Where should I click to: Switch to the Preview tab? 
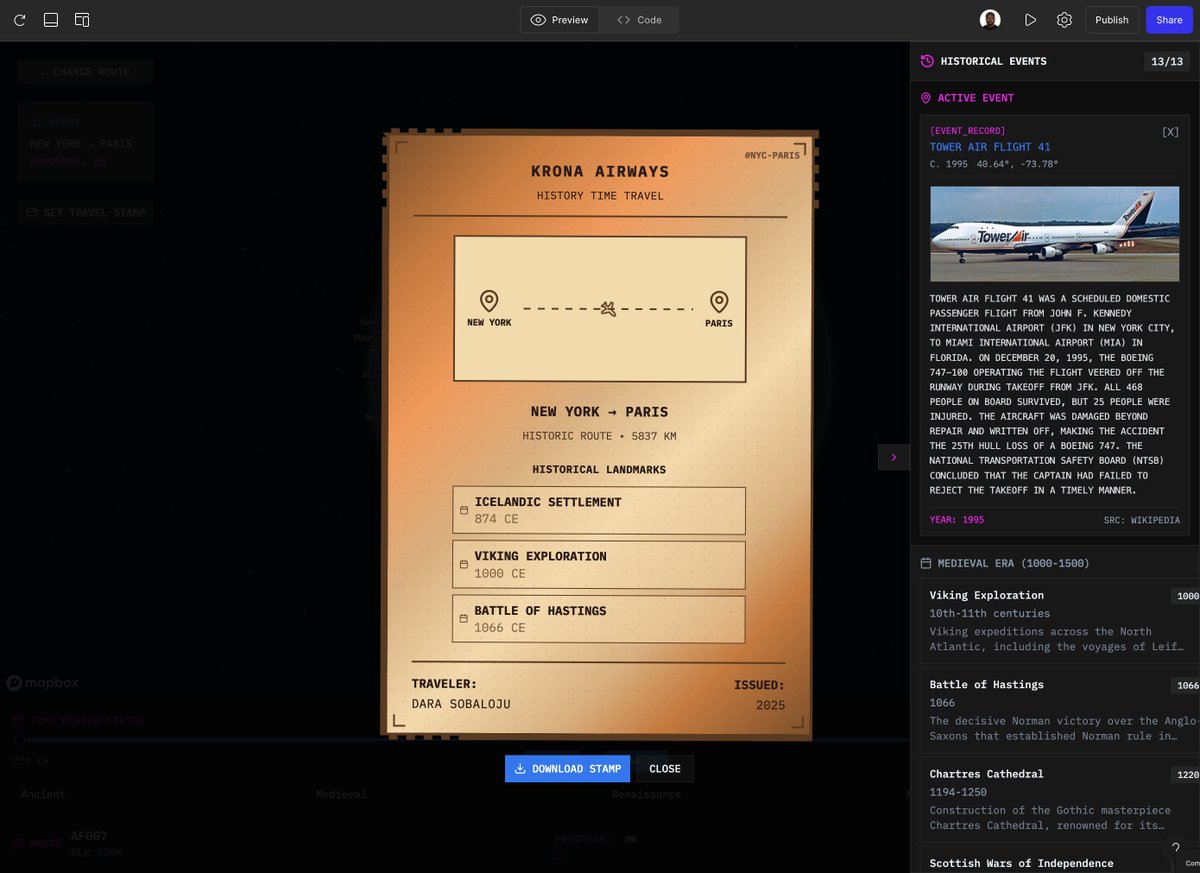coord(560,20)
